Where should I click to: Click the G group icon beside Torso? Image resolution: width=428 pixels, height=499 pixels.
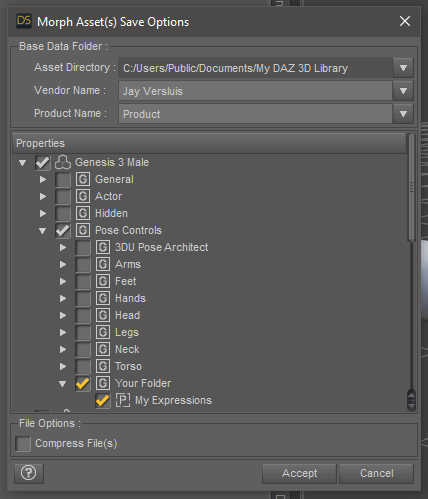coord(103,366)
